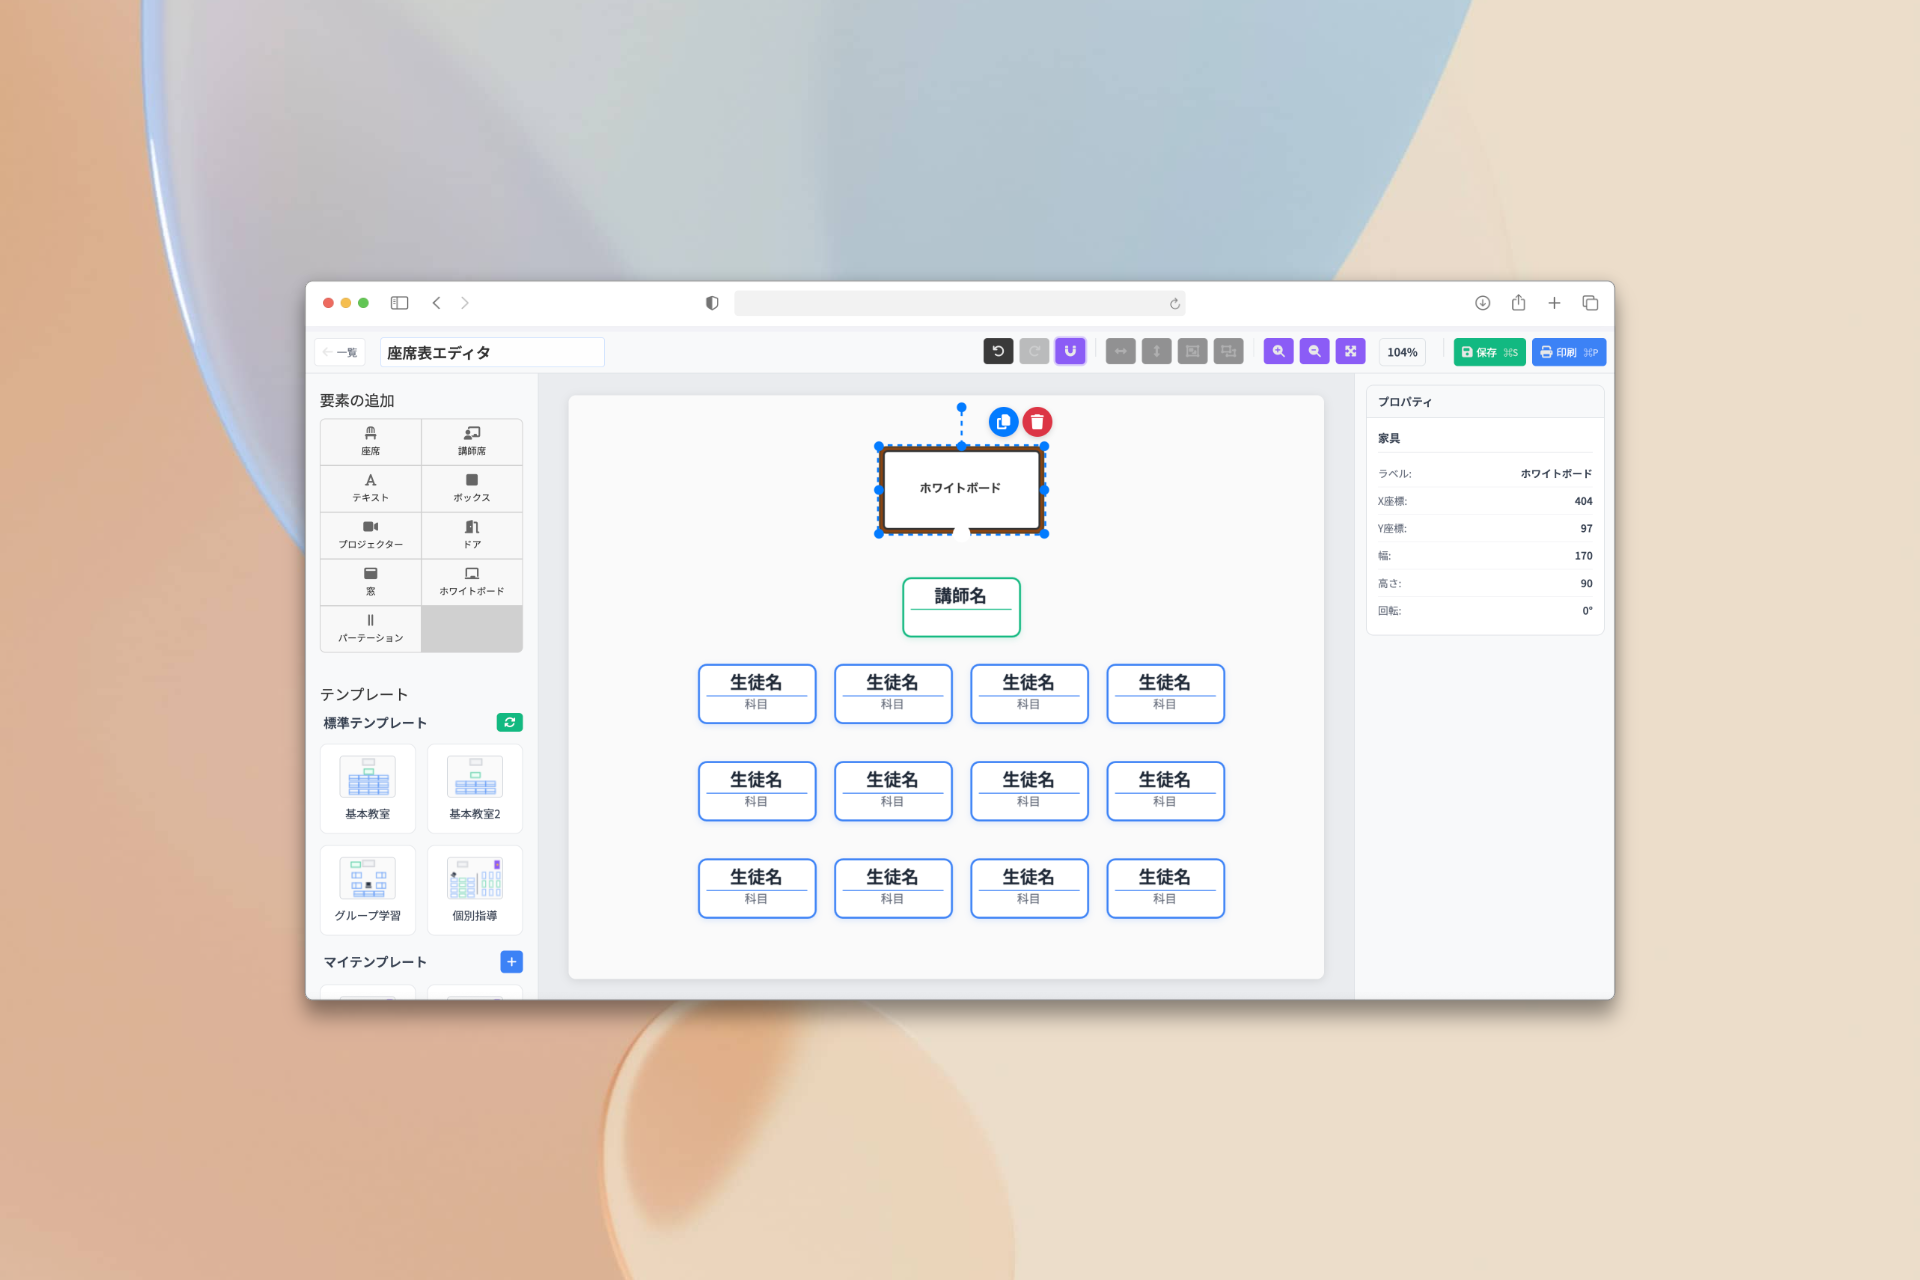Image resolution: width=1920 pixels, height=1280 pixels.
Task: Open a new browser tab
Action: [x=1554, y=303]
